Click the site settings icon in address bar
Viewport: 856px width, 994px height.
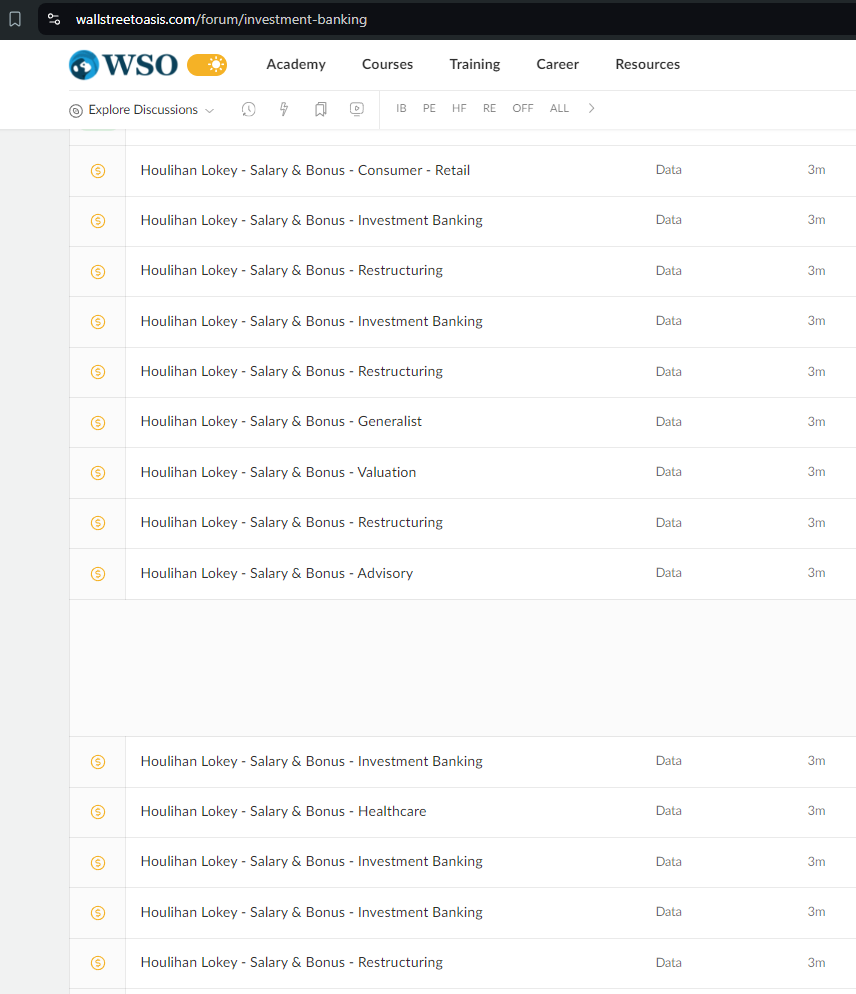click(x=55, y=20)
